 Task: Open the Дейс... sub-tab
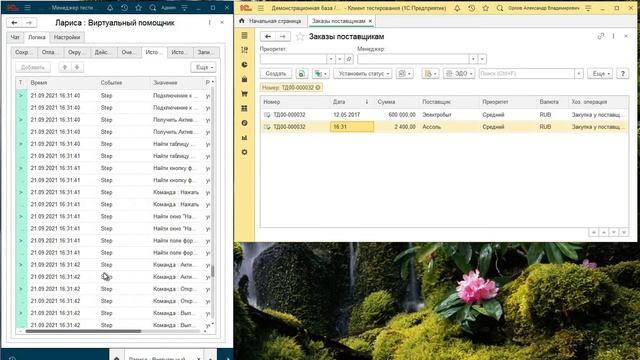point(102,52)
